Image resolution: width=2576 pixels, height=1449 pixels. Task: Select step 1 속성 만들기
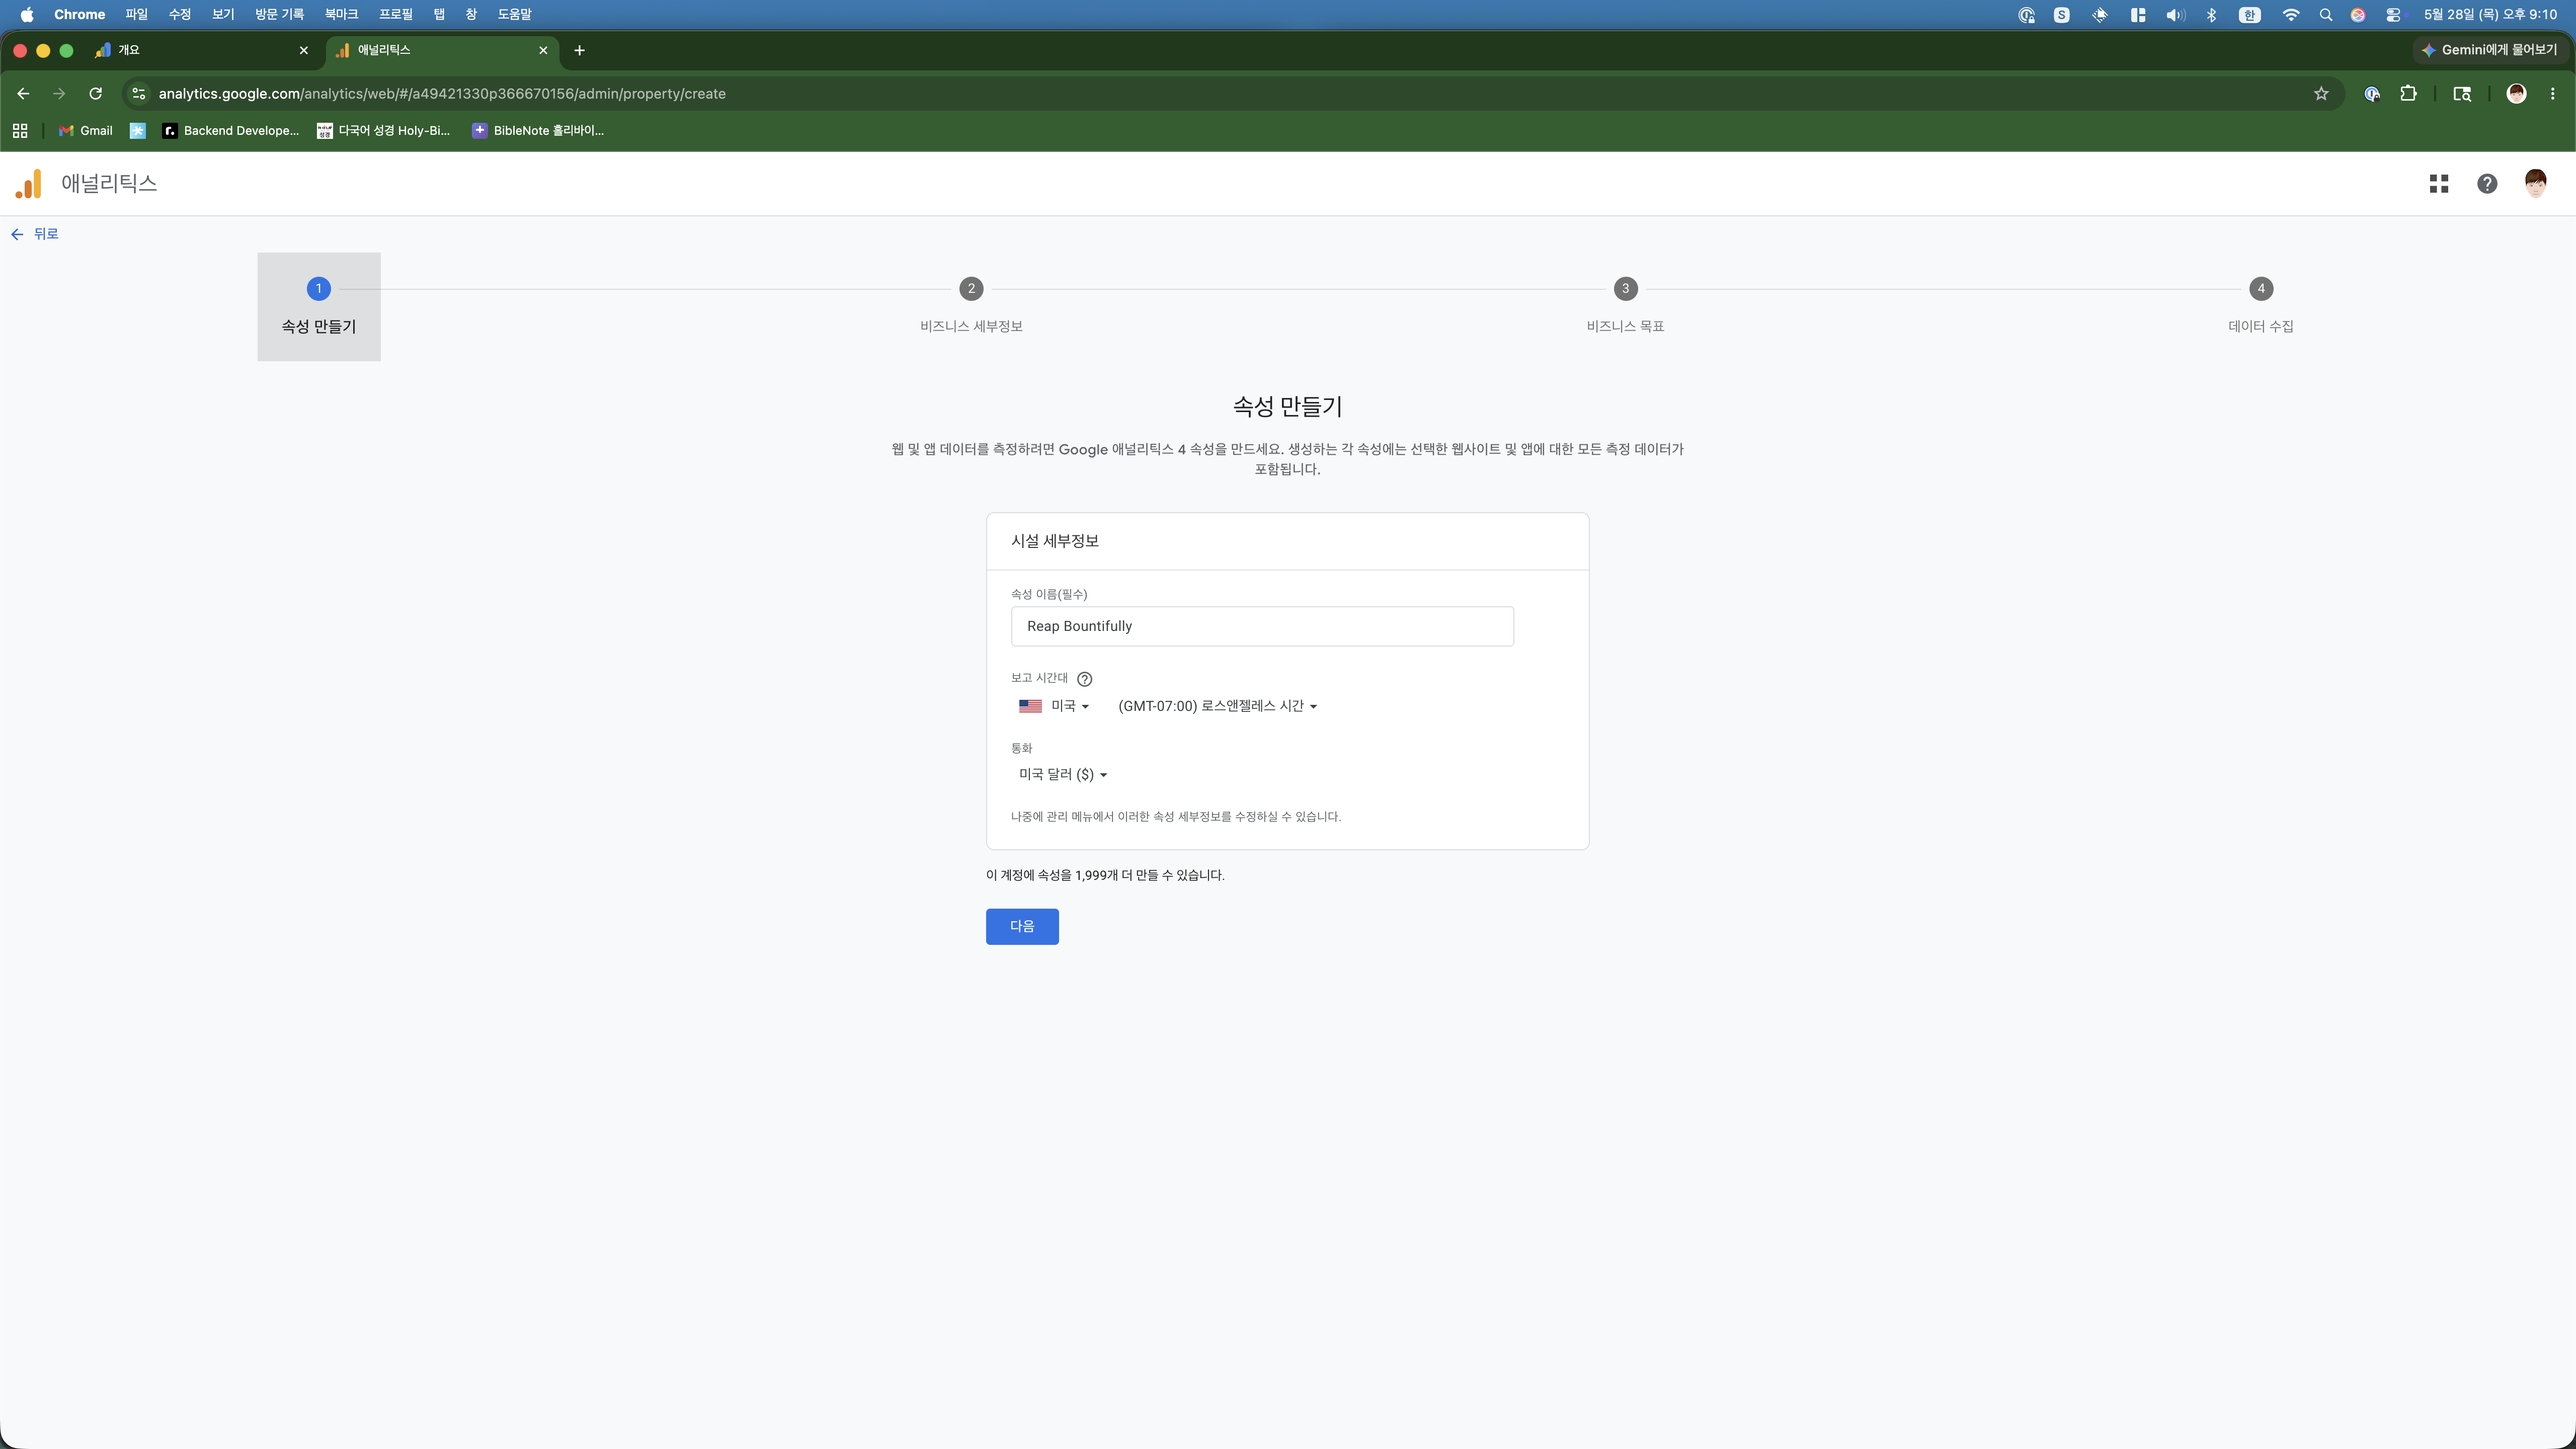click(319, 307)
